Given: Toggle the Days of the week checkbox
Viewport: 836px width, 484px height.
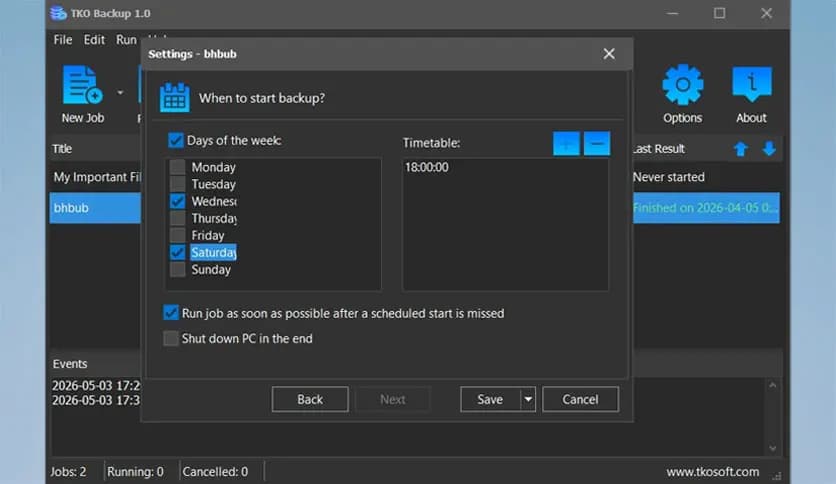Looking at the screenshot, I should (x=175, y=140).
